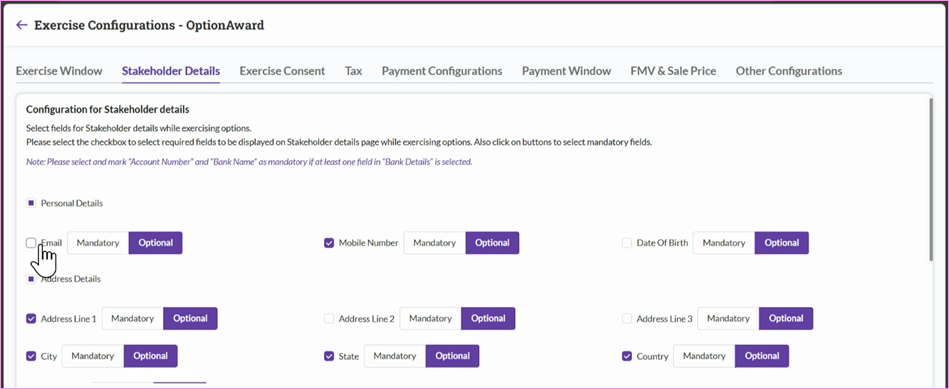Screen dimensions: 949x389
Task: Uncheck the State checkbox
Action: coord(329,356)
